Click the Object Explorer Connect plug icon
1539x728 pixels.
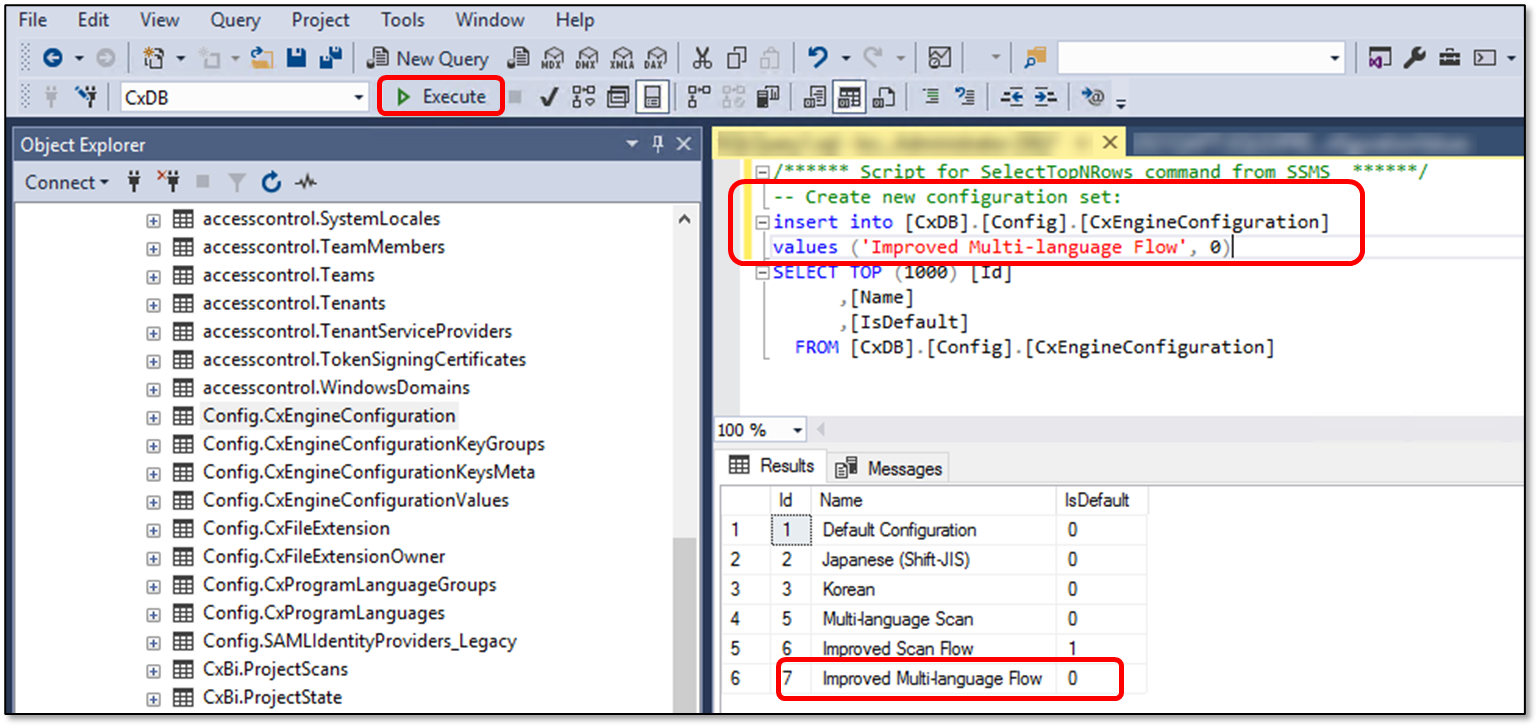click(x=135, y=182)
